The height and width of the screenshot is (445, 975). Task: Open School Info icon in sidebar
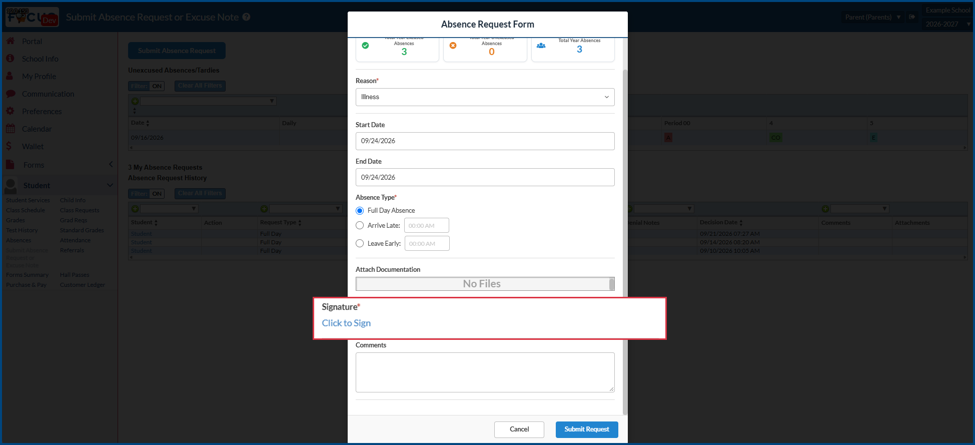click(x=10, y=58)
